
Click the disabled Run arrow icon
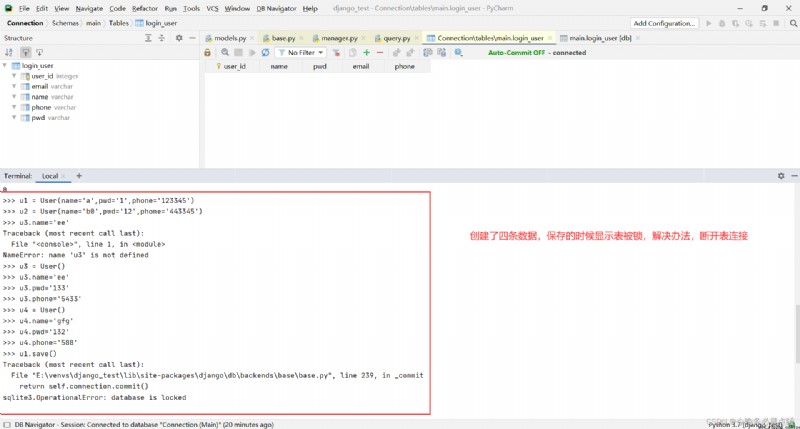[x=708, y=23]
